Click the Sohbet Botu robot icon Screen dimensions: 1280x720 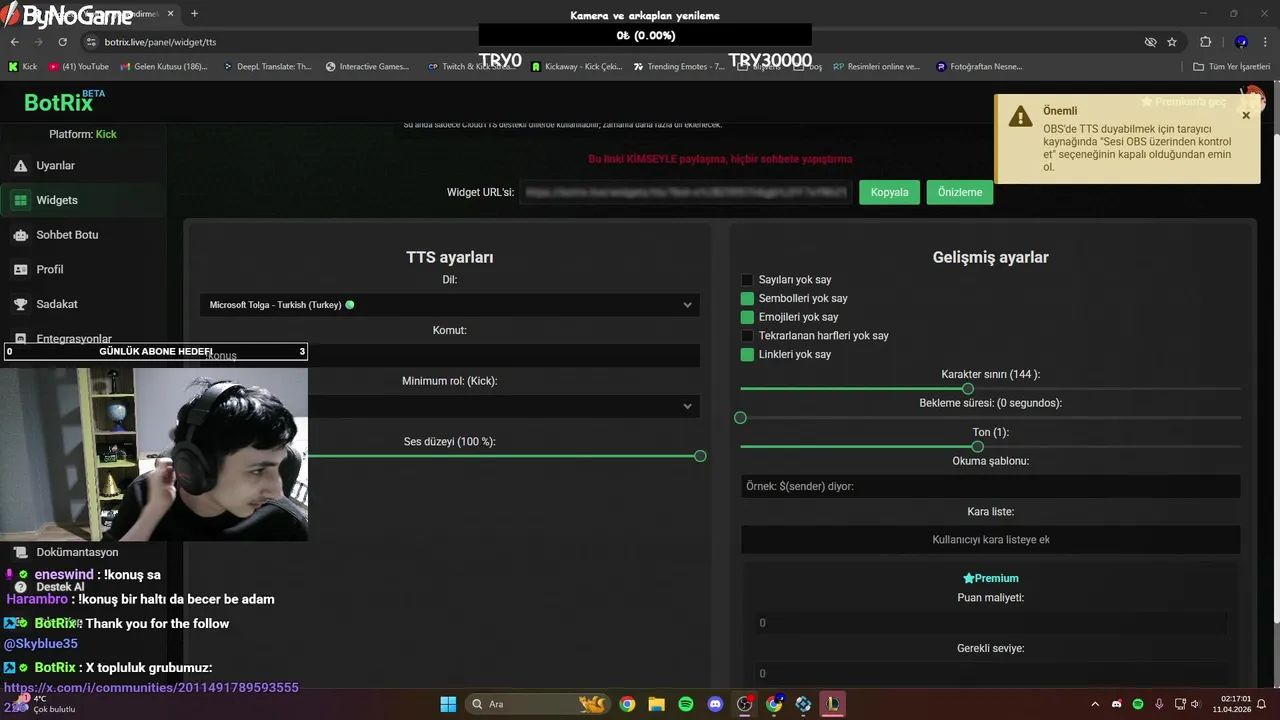coord(20,235)
